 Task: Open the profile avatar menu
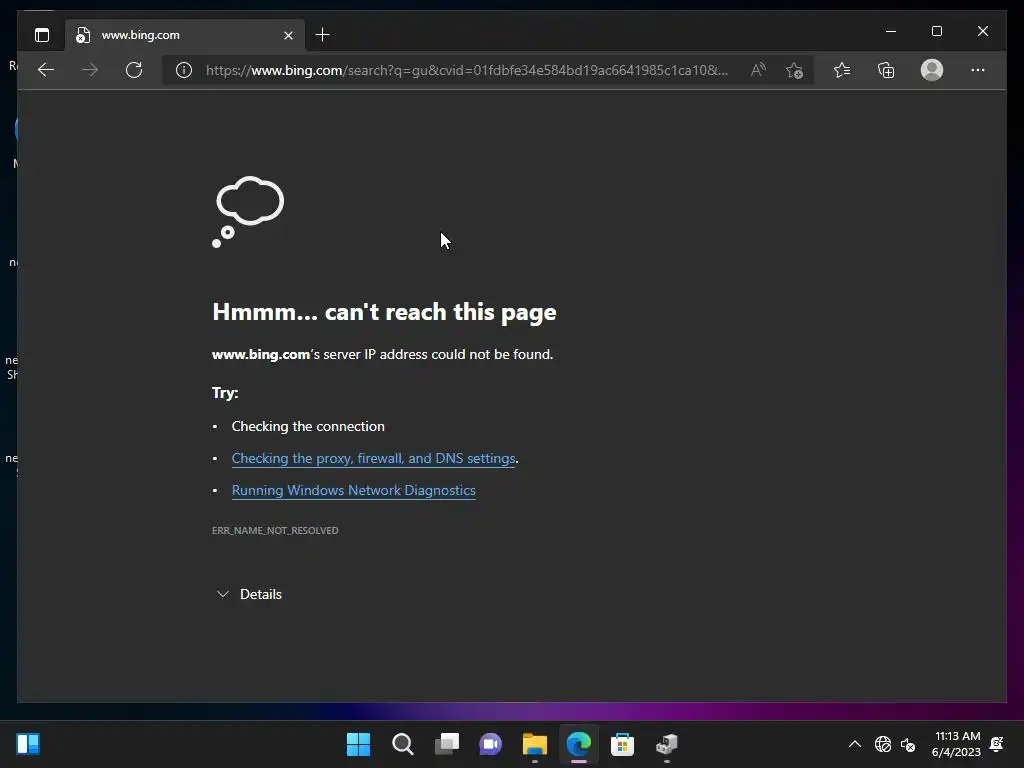(932, 70)
